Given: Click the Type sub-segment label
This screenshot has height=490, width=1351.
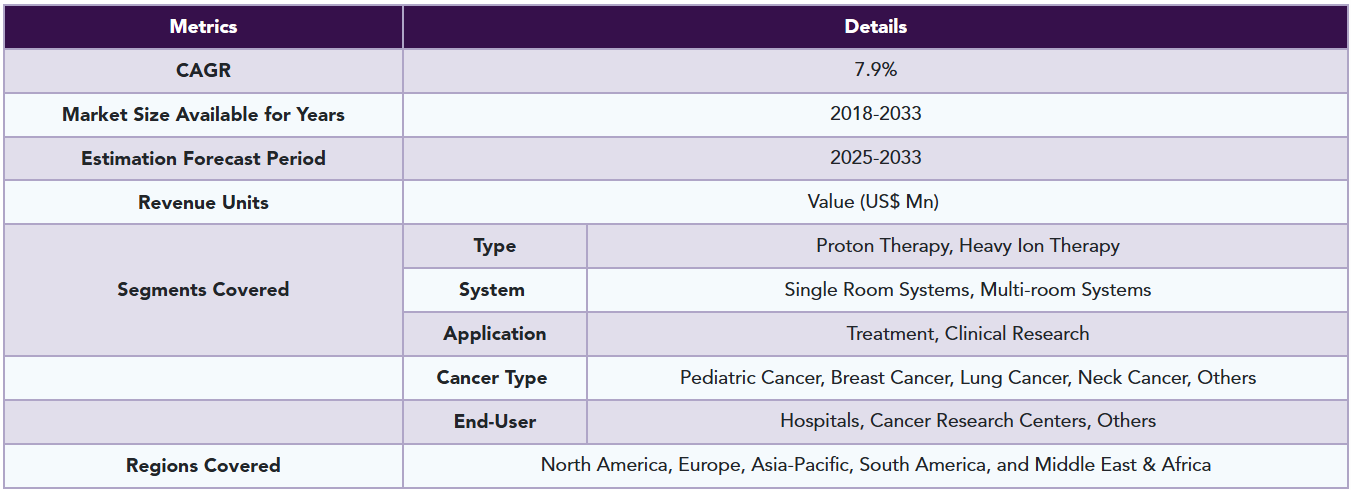Looking at the screenshot, I should click(495, 246).
